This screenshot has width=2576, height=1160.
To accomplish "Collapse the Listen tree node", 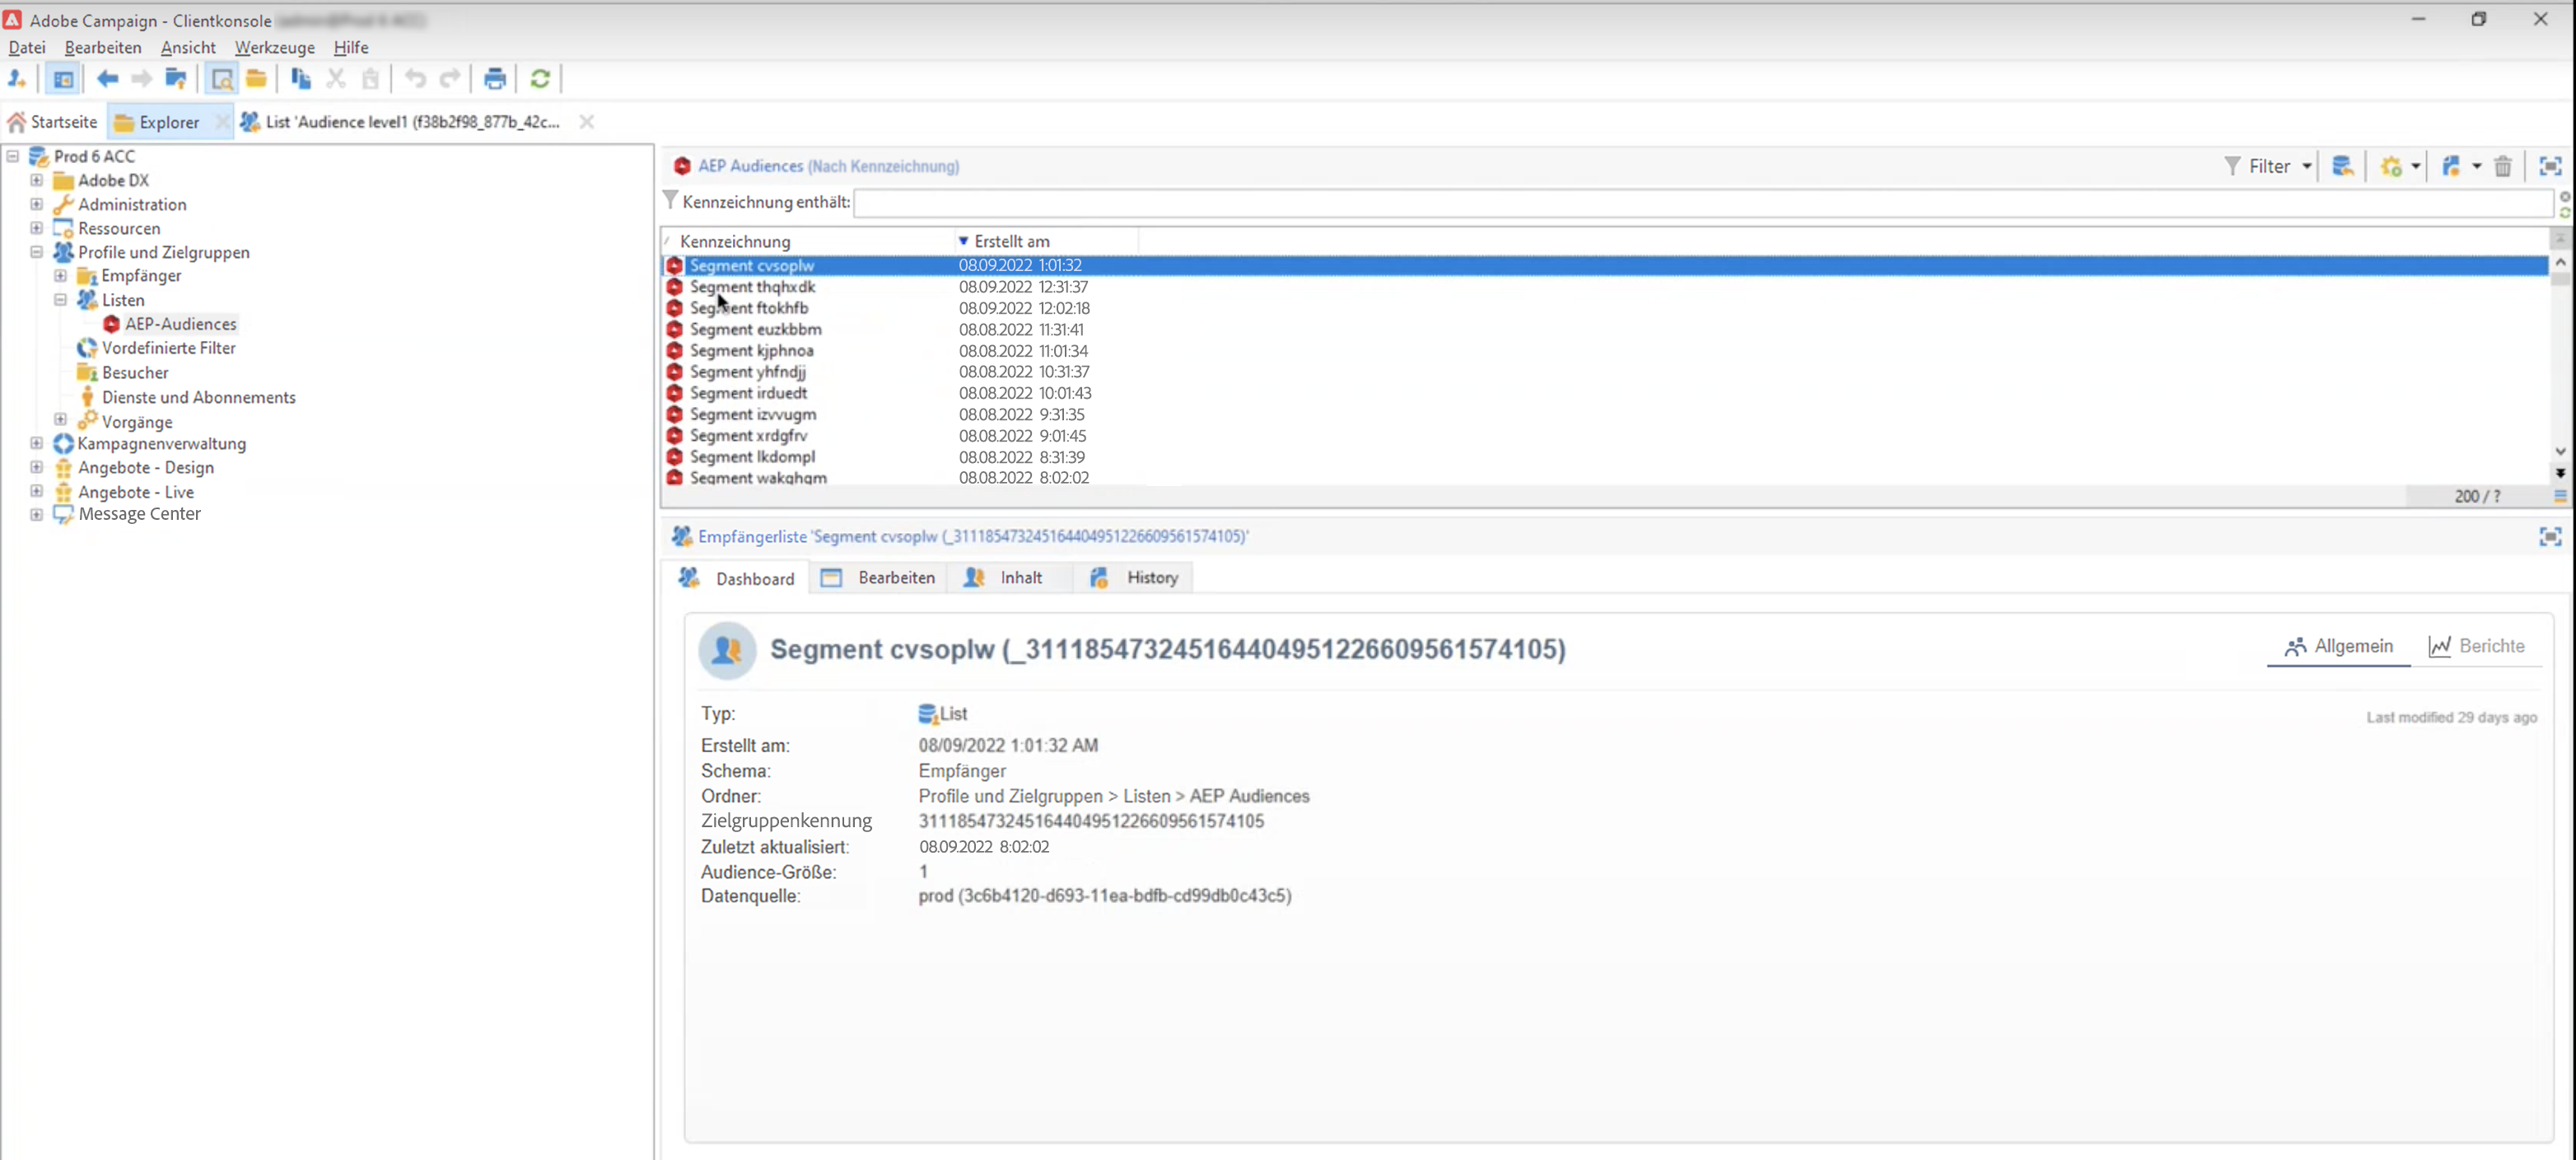I will (x=61, y=300).
